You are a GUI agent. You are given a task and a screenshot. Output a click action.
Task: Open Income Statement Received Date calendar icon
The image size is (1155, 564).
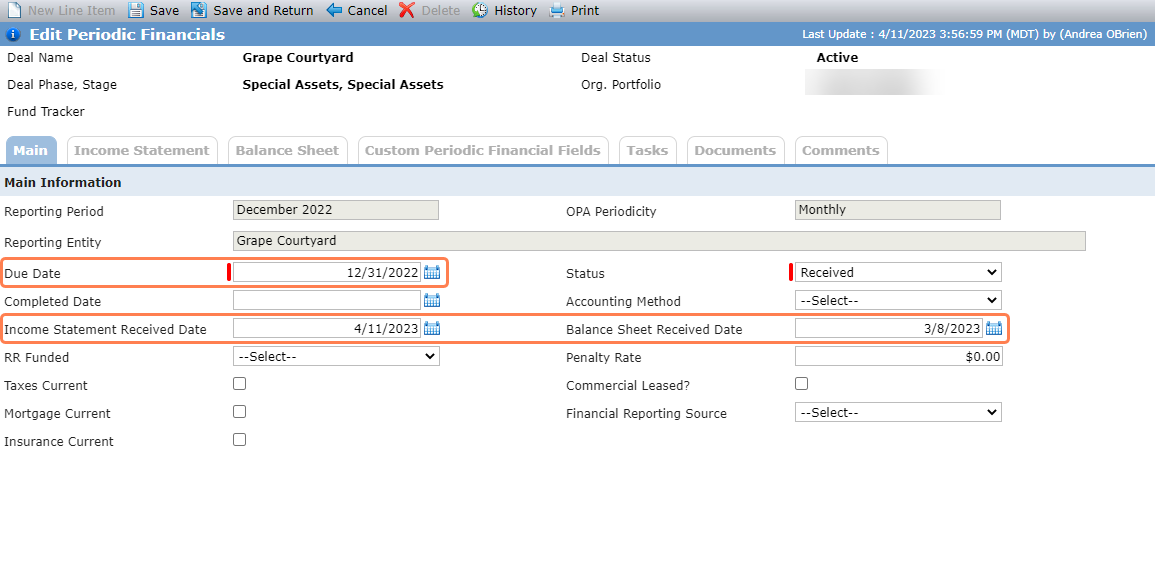click(x=432, y=328)
